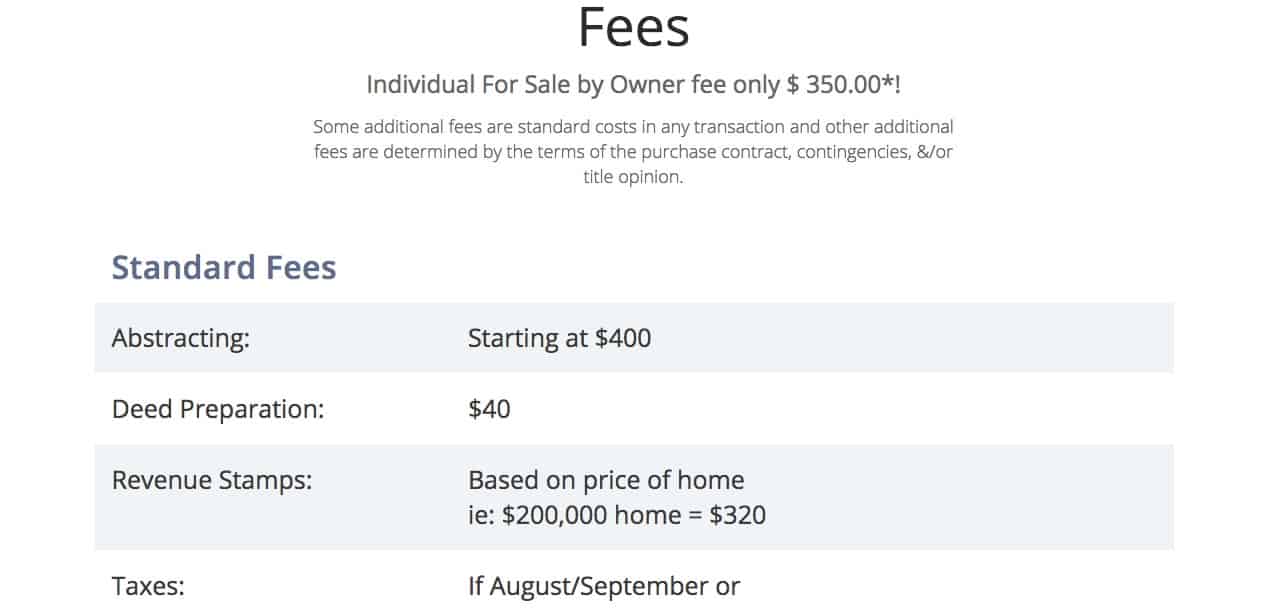1266x608 pixels.
Task: Click the If August/September or text
Action: (x=604, y=586)
